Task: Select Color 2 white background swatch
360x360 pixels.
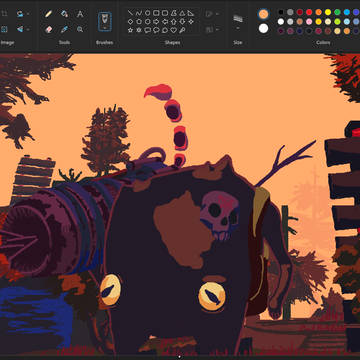Action: pyautogui.click(x=263, y=28)
